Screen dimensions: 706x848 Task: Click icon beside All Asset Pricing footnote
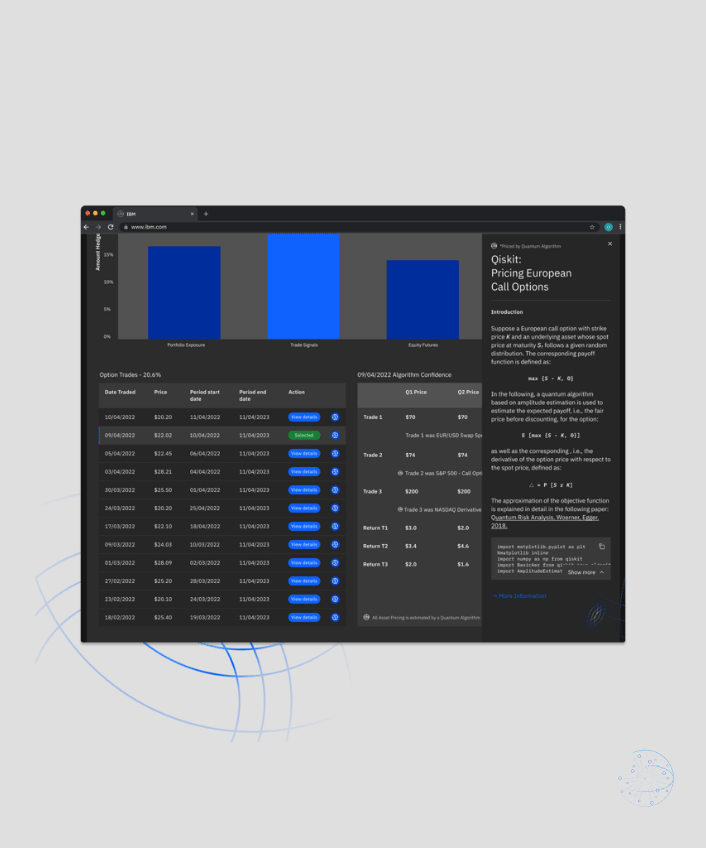[x=366, y=617]
